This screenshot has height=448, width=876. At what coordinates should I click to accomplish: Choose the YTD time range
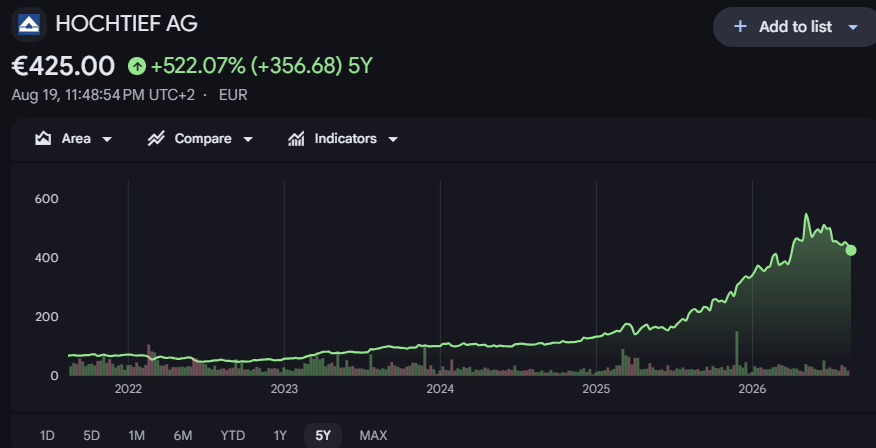coord(231,436)
